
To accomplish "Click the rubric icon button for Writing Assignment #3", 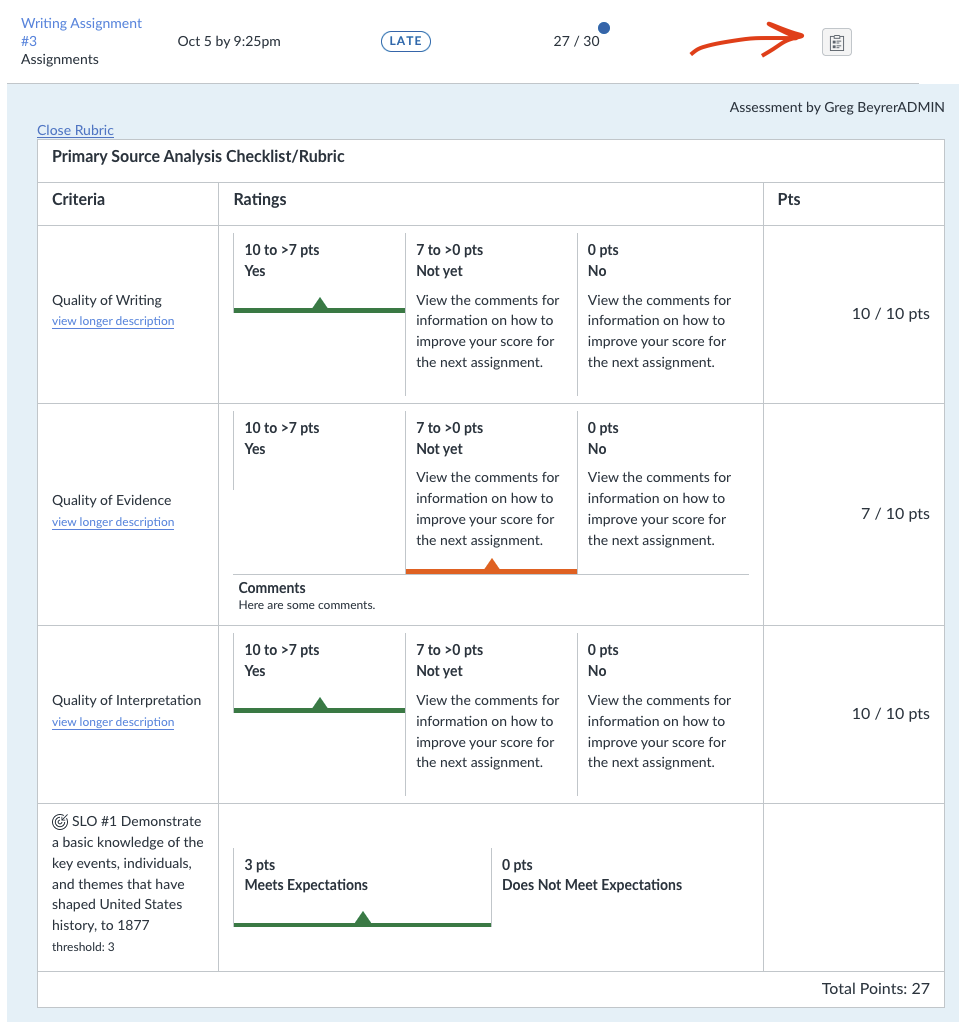I will pos(837,42).
